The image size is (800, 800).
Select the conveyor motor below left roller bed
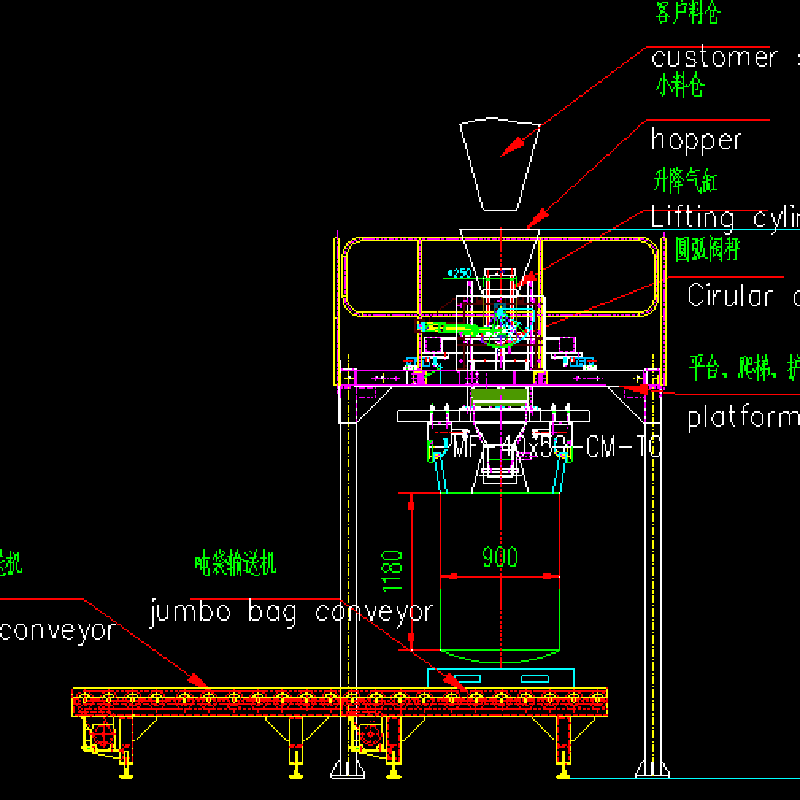(102, 736)
